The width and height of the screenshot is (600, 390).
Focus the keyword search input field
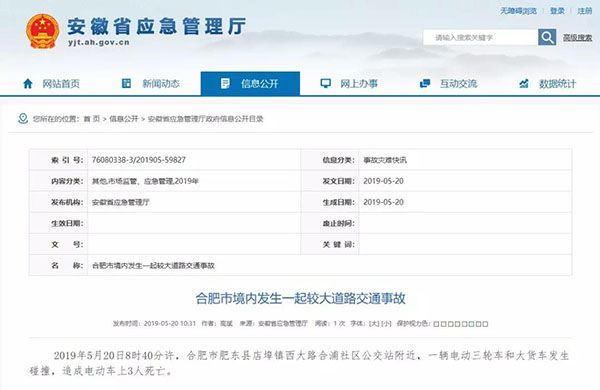point(481,37)
